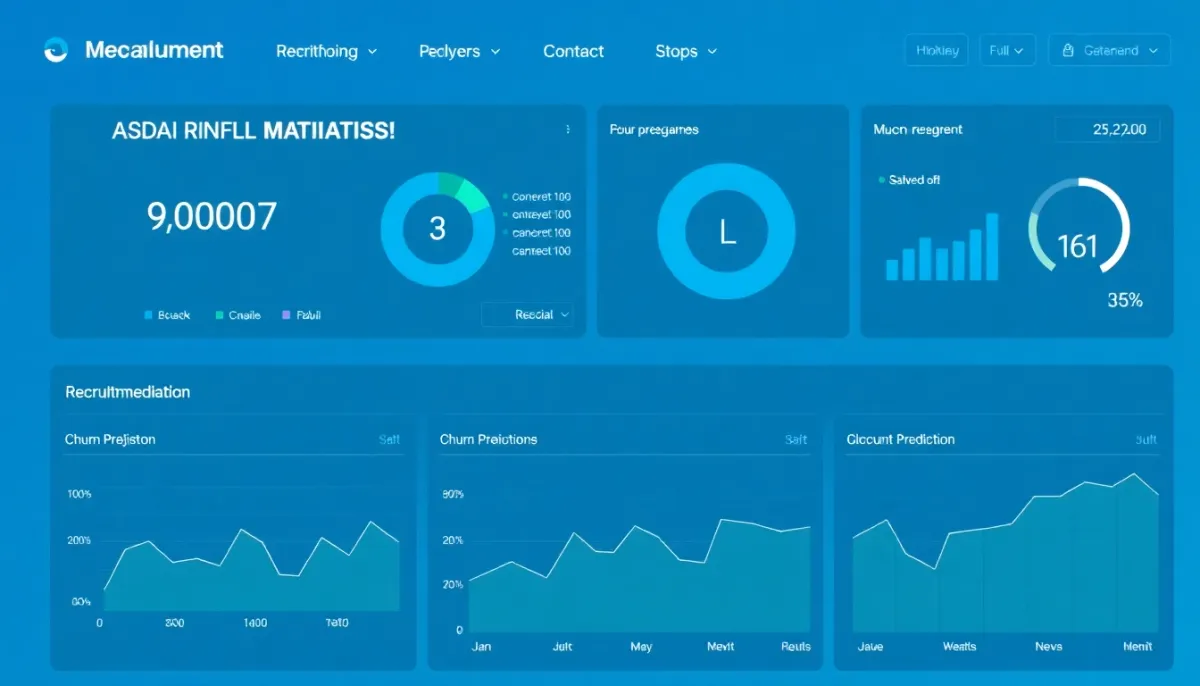Click the 35% progress indicator

(x=1125, y=300)
